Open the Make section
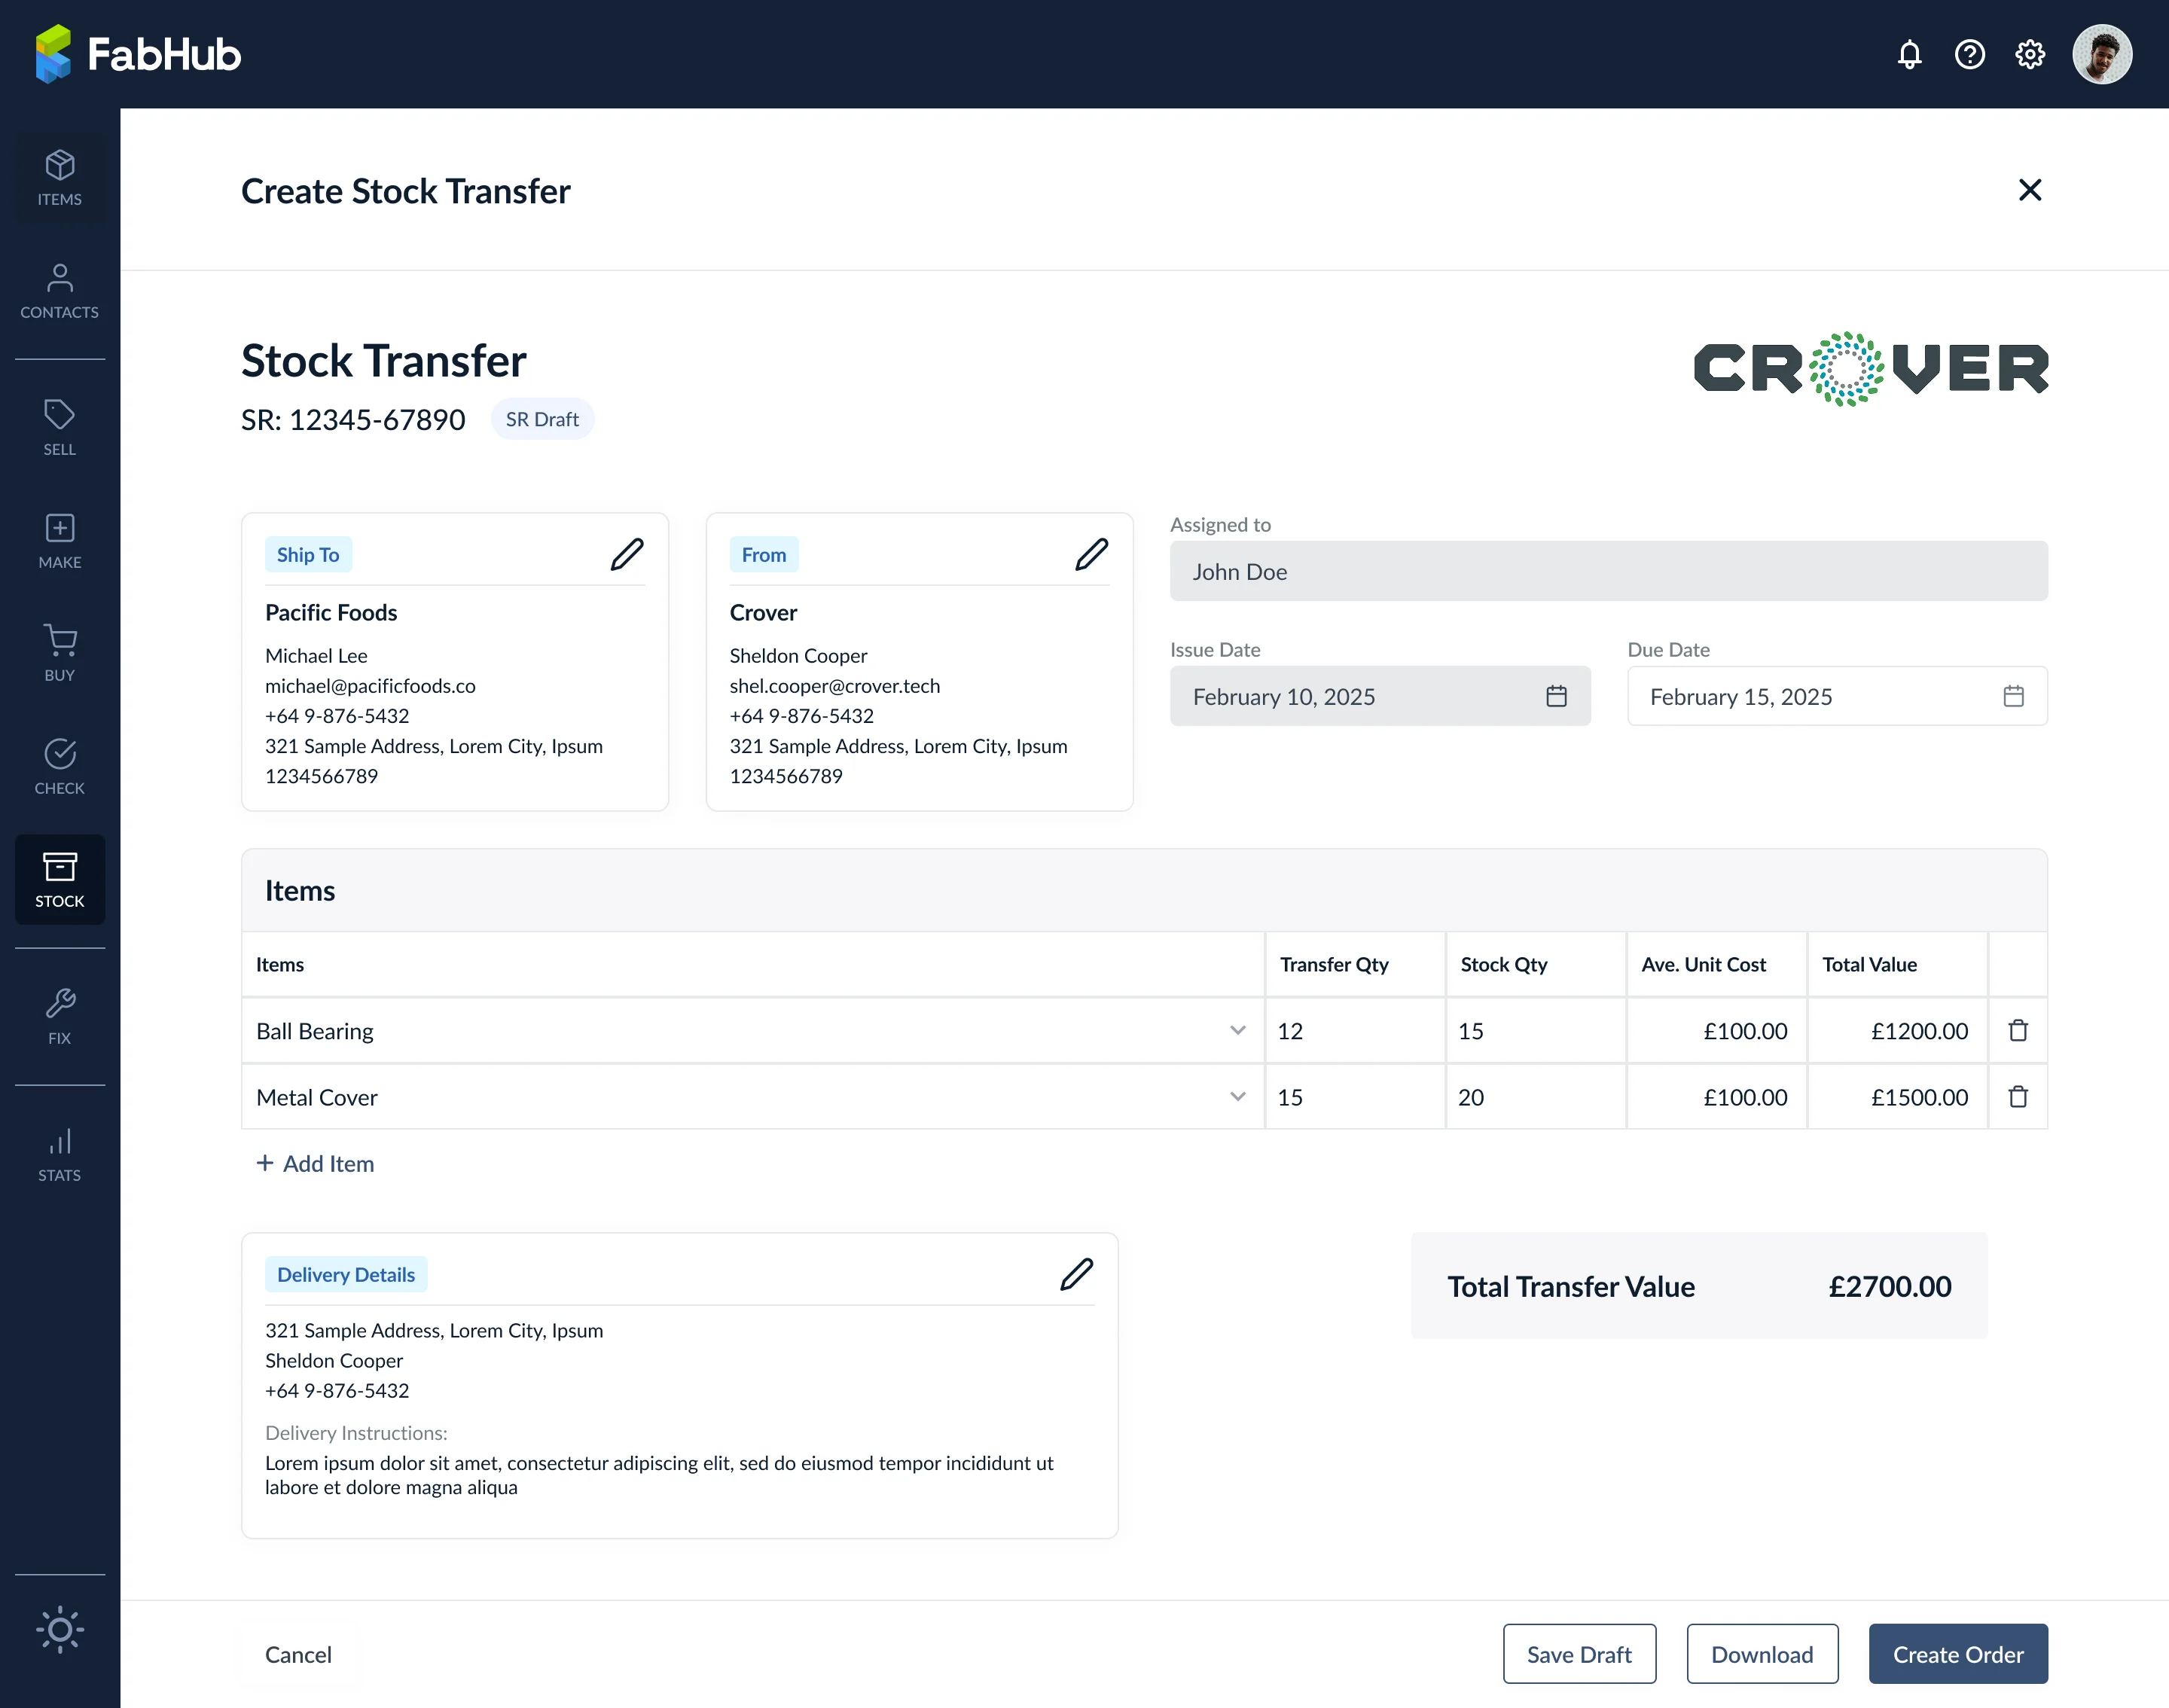 tap(60, 541)
